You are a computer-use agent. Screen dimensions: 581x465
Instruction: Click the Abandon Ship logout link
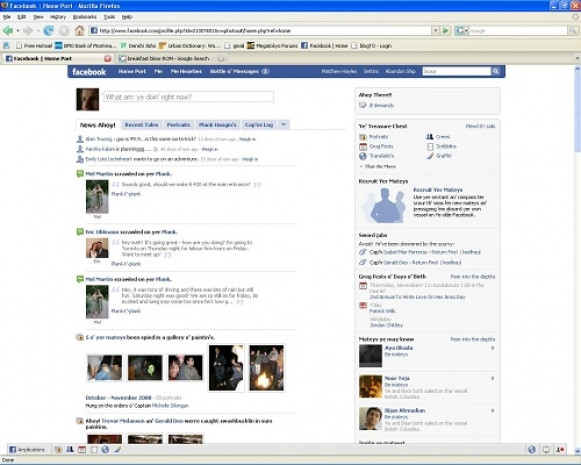pos(400,71)
